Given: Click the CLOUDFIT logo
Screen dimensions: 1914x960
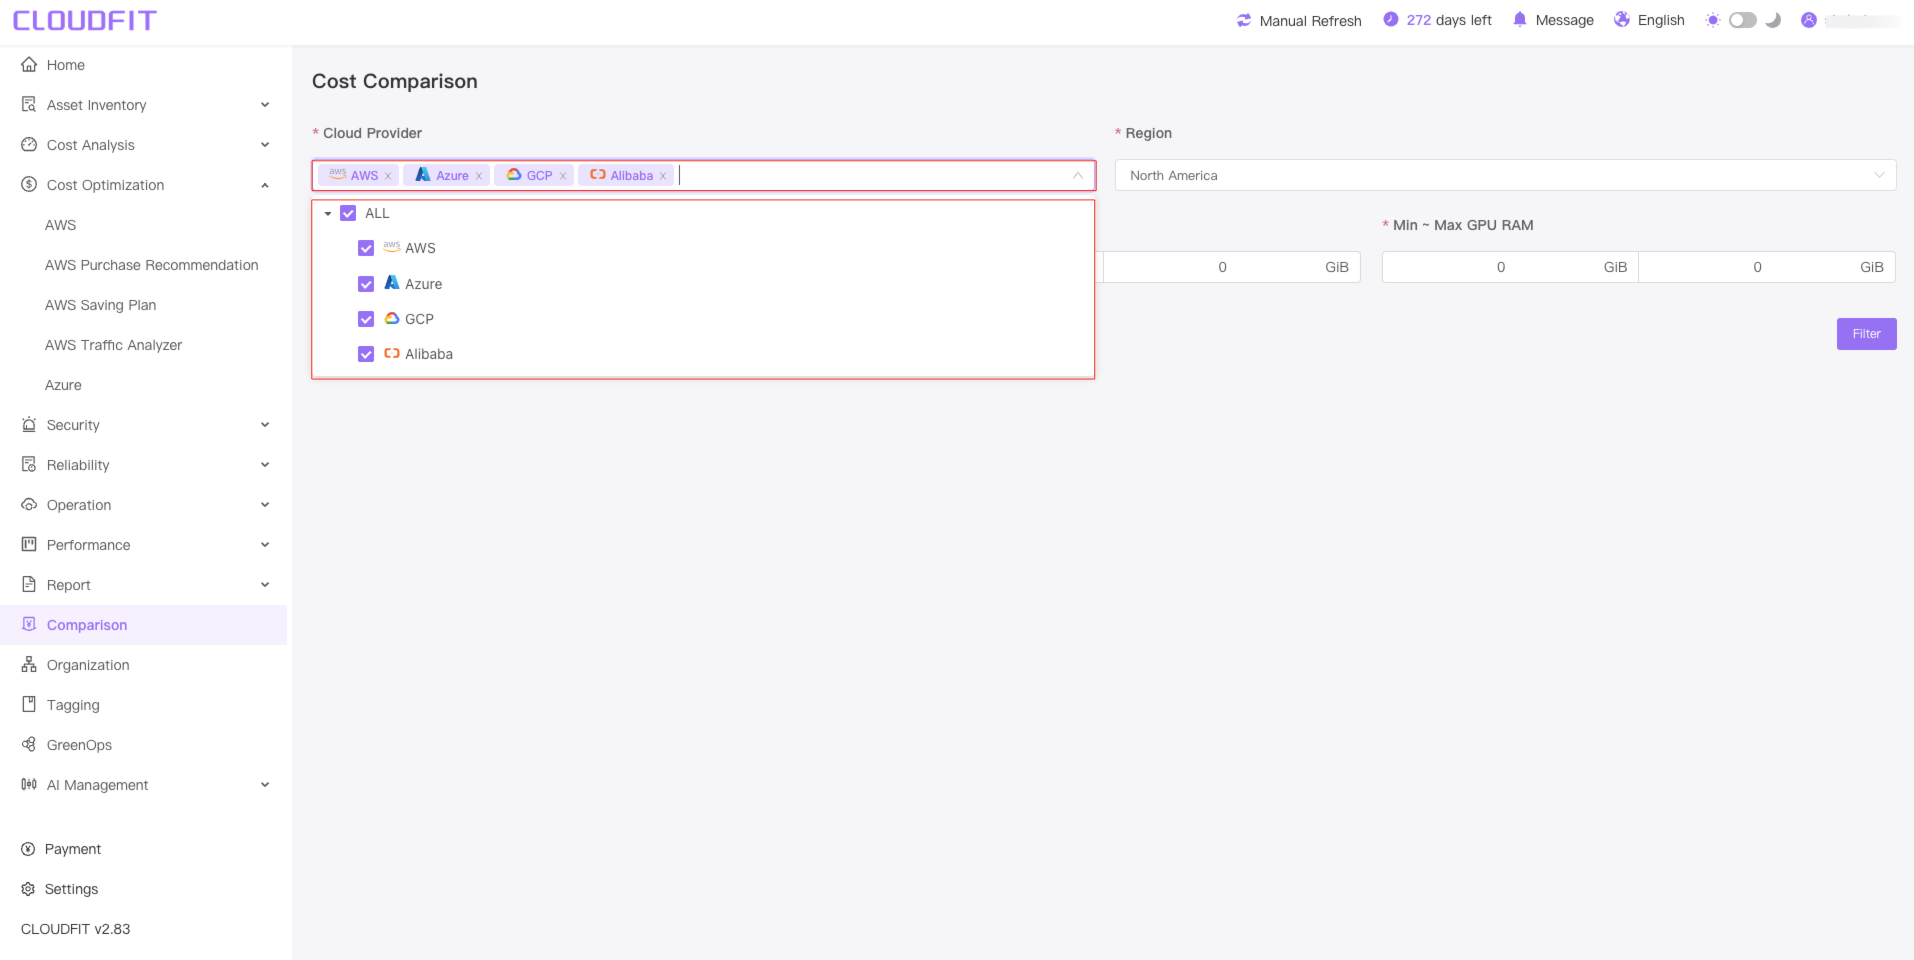Looking at the screenshot, I should 85,20.
